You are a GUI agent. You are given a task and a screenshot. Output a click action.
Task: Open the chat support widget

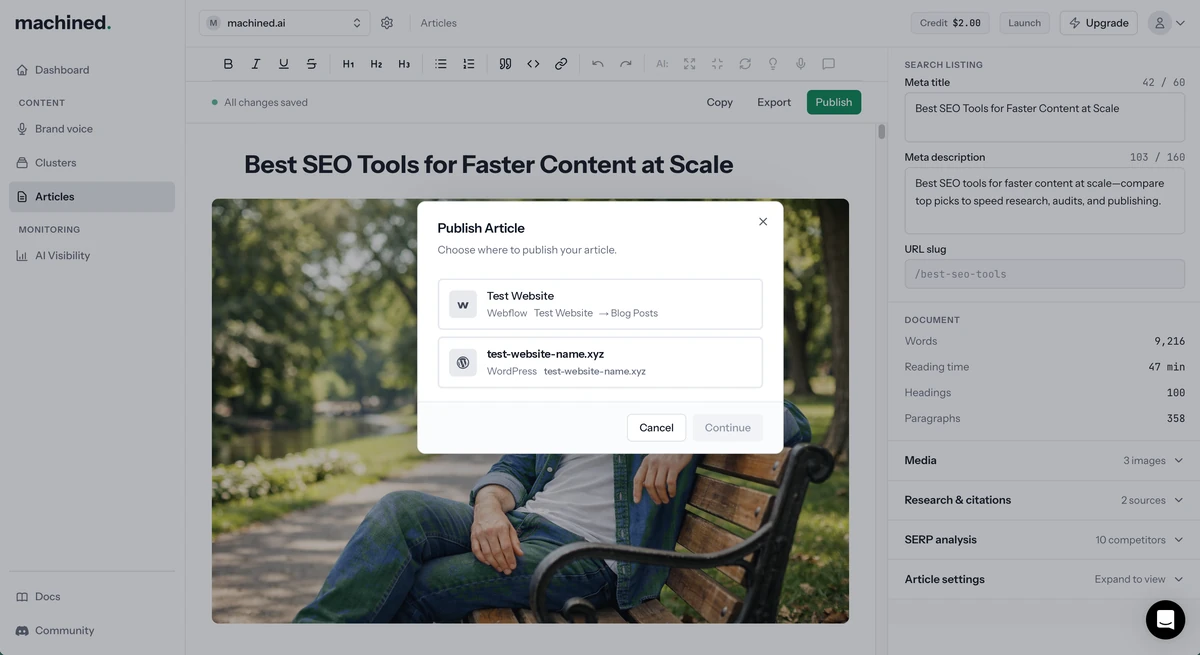click(1165, 620)
